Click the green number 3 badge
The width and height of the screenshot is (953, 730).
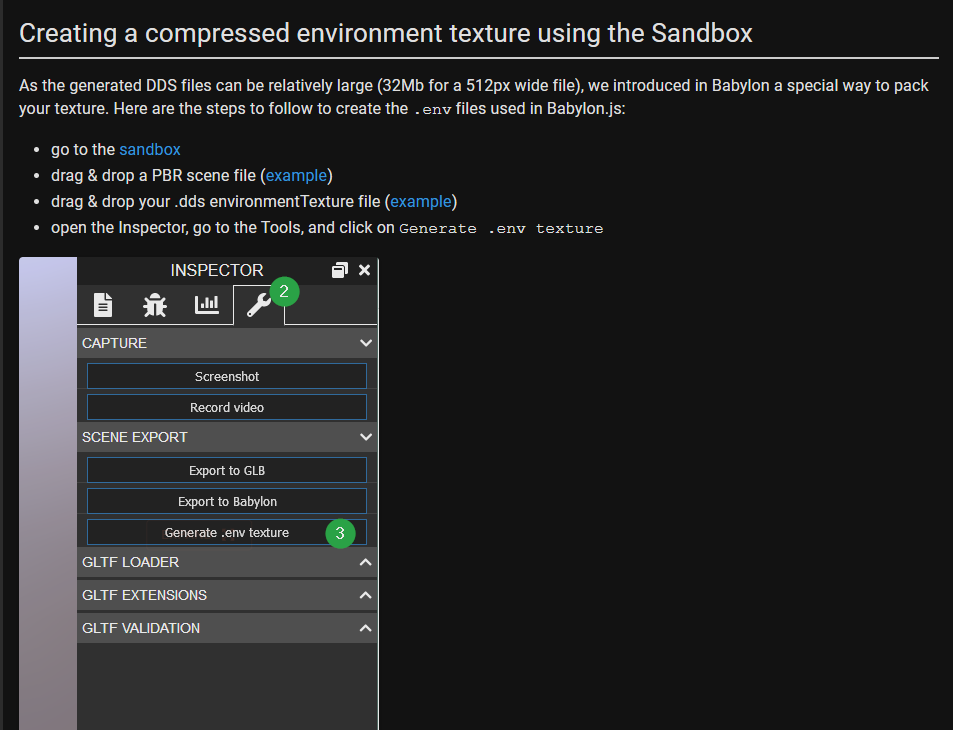(x=340, y=533)
